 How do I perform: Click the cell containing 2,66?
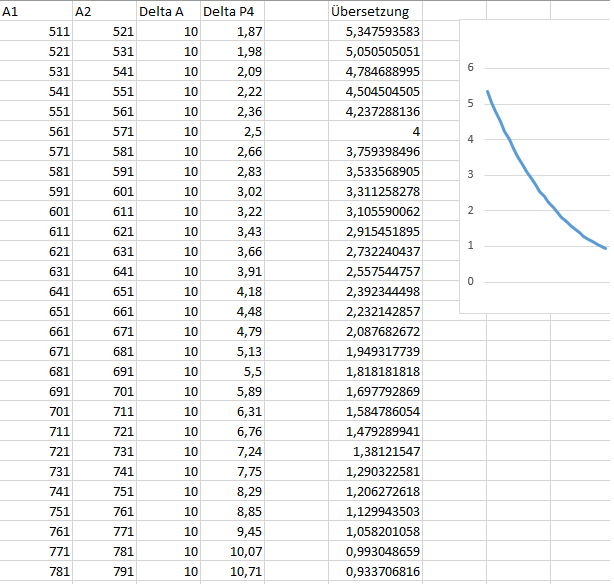click(233, 151)
